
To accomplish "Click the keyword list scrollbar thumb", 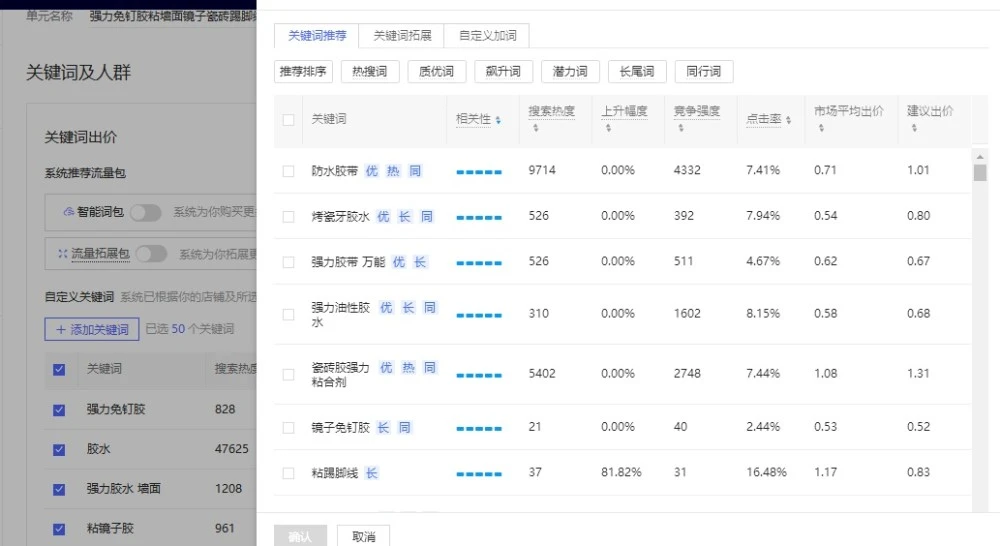I will [x=980, y=173].
